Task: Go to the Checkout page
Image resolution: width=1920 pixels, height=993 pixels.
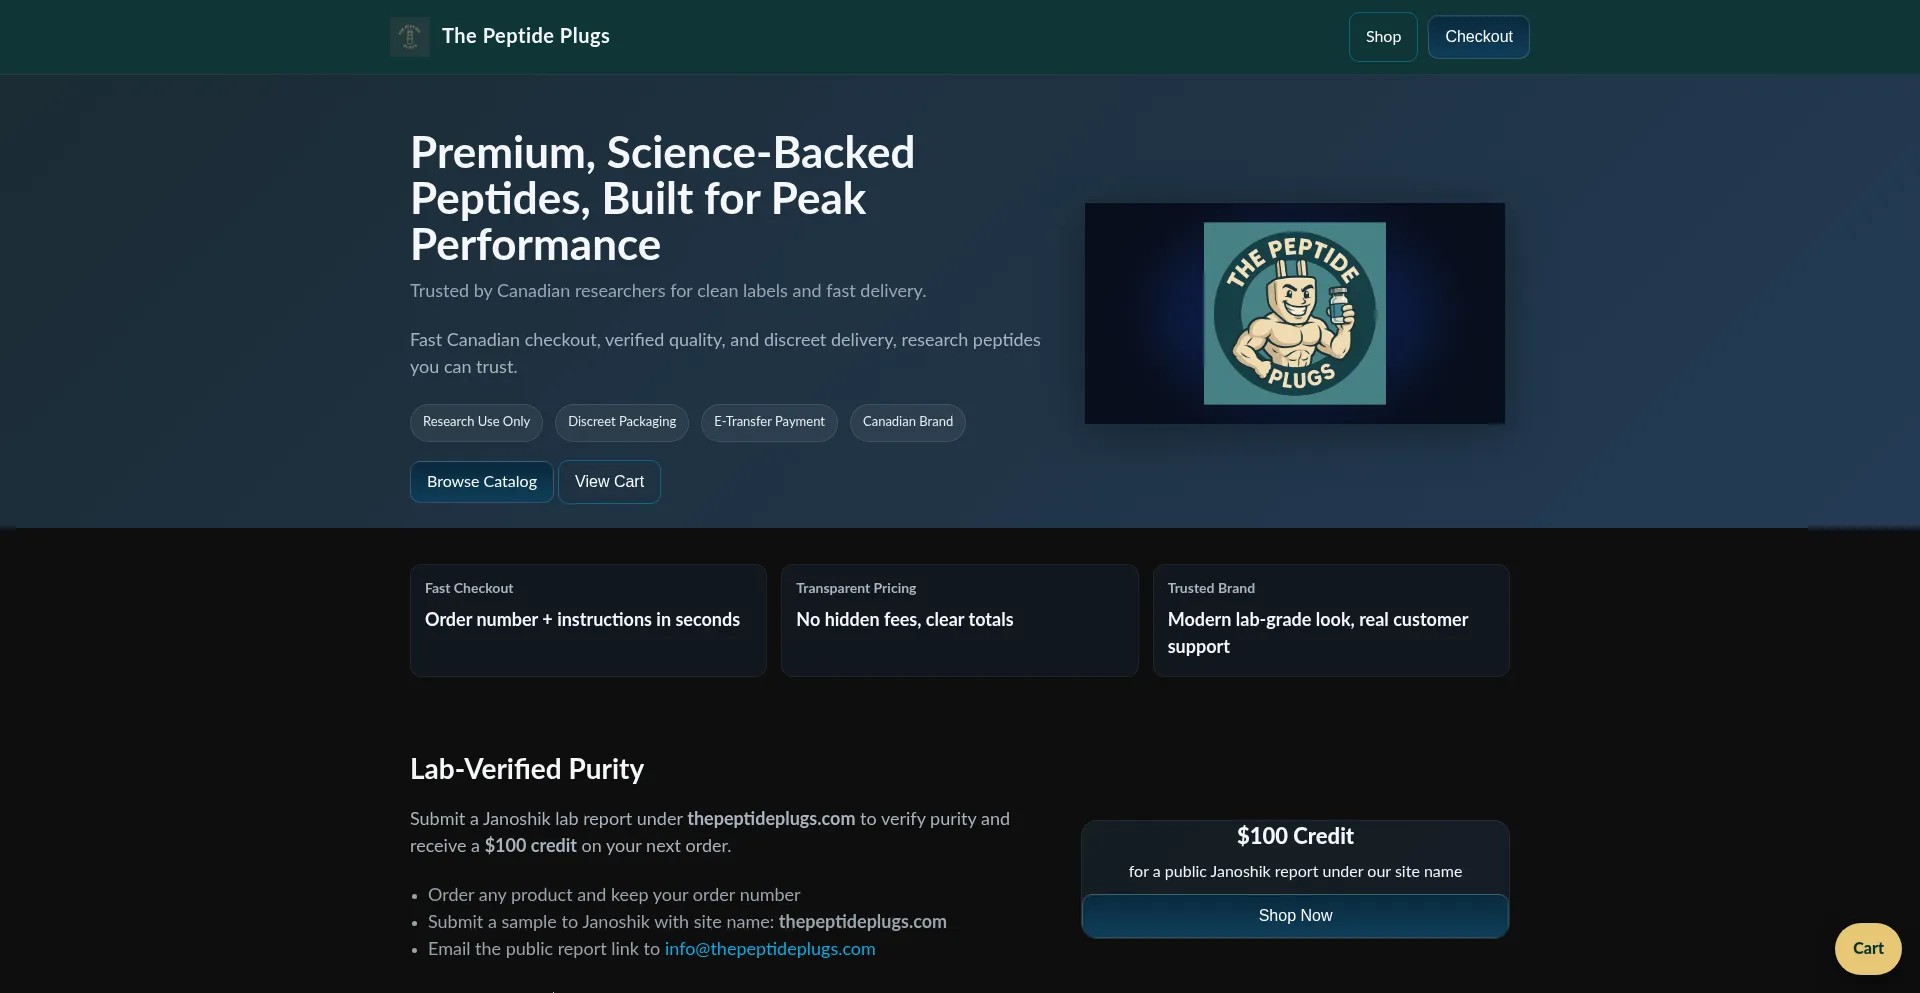Action: (x=1478, y=36)
